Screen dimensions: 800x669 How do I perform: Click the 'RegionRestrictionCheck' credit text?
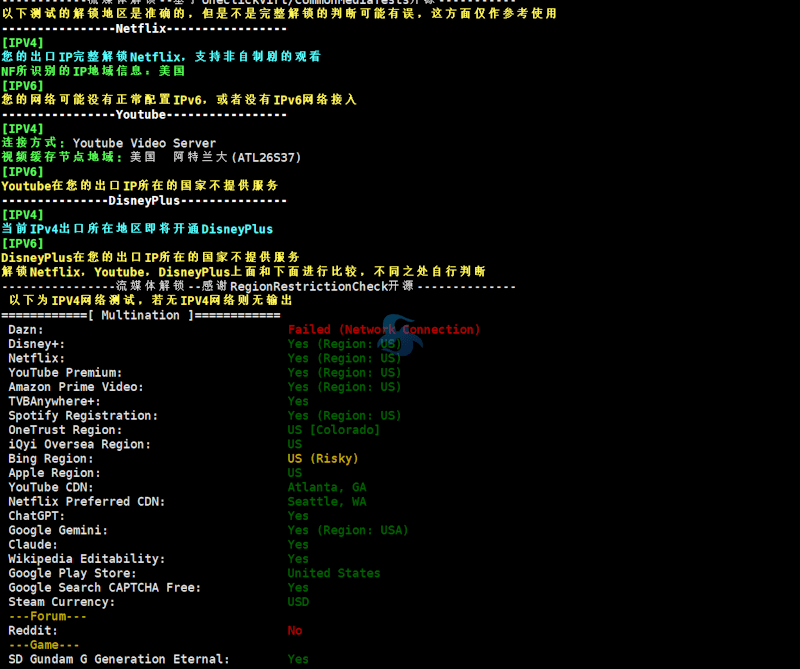point(309,286)
